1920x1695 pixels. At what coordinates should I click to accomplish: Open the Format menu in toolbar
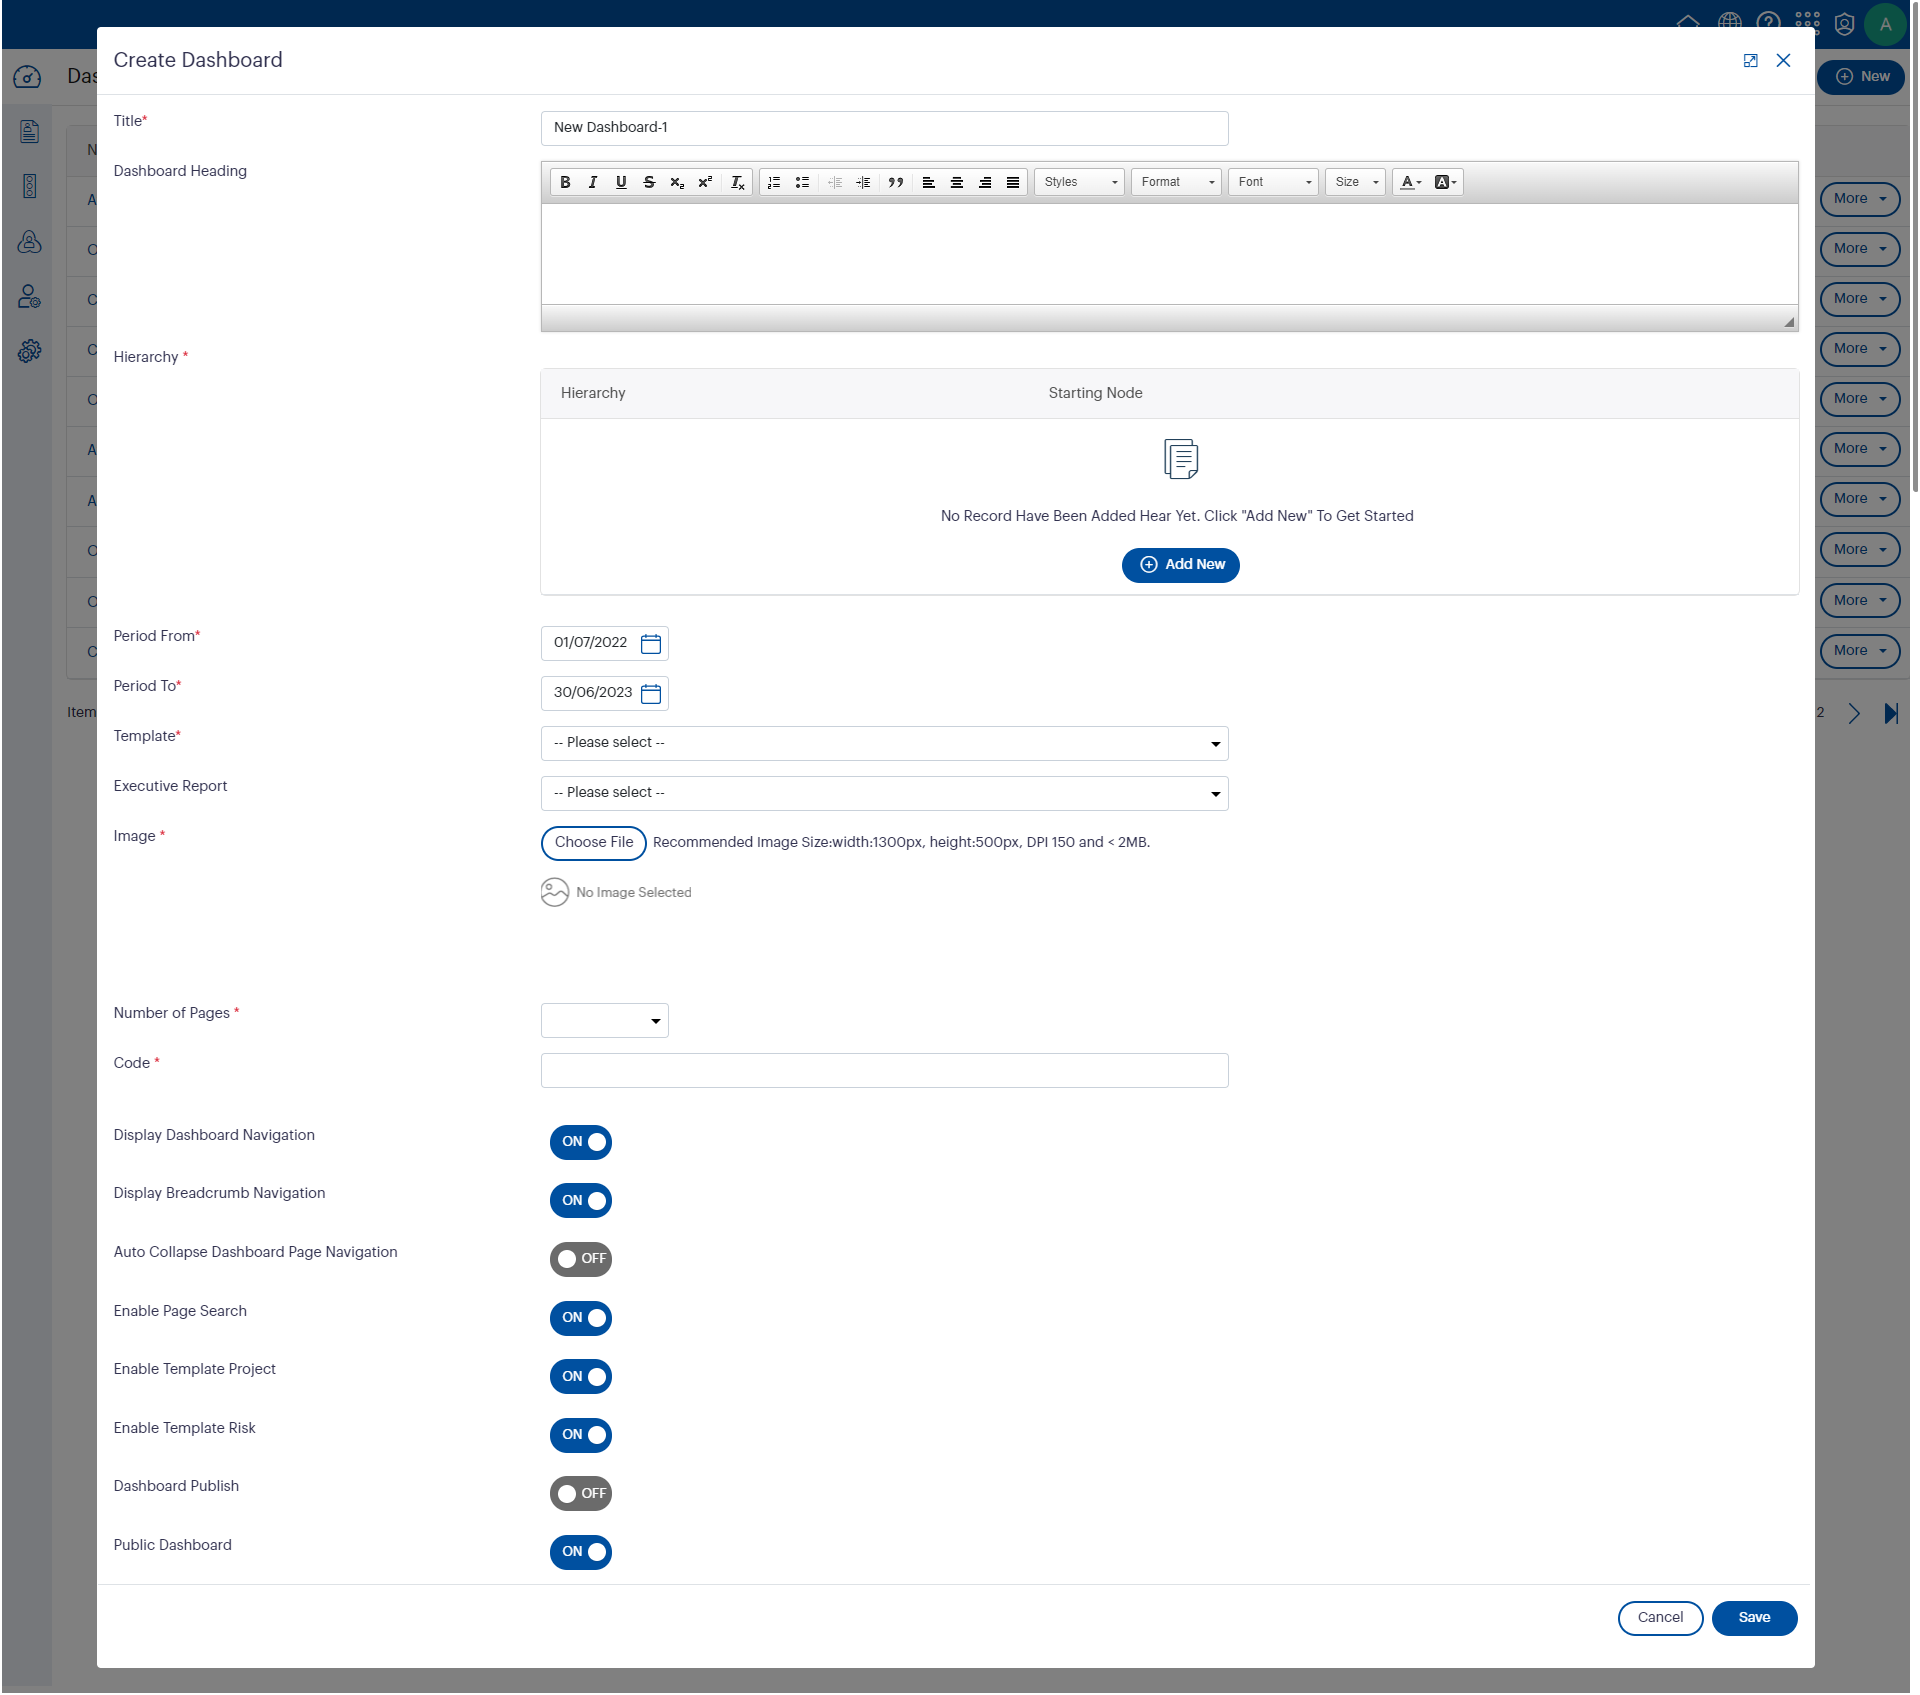1177,182
